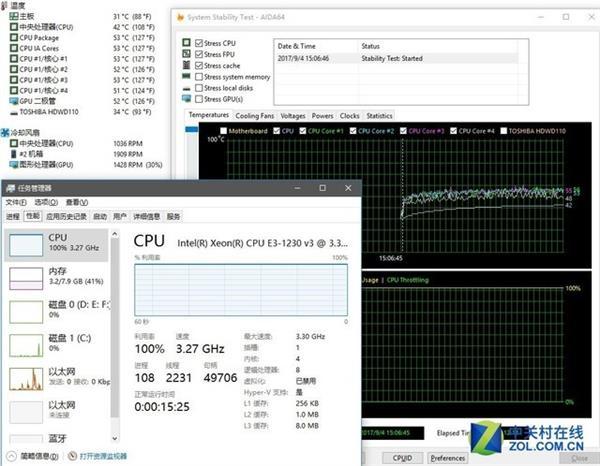The height and width of the screenshot is (466, 600).
Task: Click the Stress system memory icon
Action: [186, 76]
